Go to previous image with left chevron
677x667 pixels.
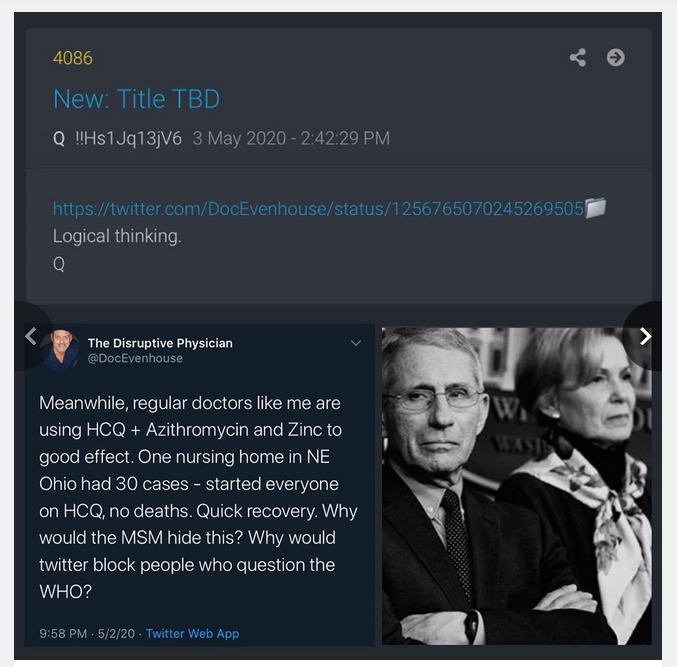31,336
